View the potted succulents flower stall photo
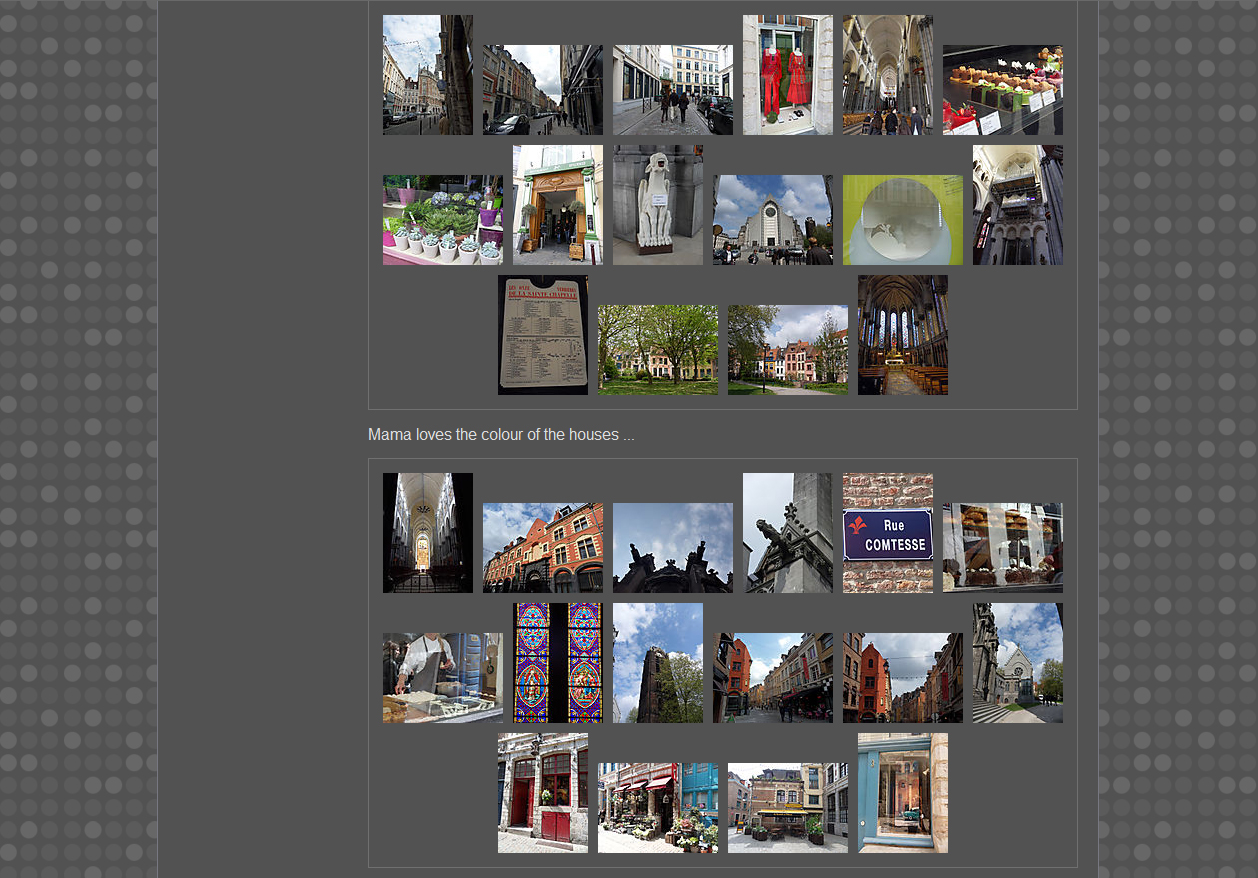 pyautogui.click(x=442, y=220)
